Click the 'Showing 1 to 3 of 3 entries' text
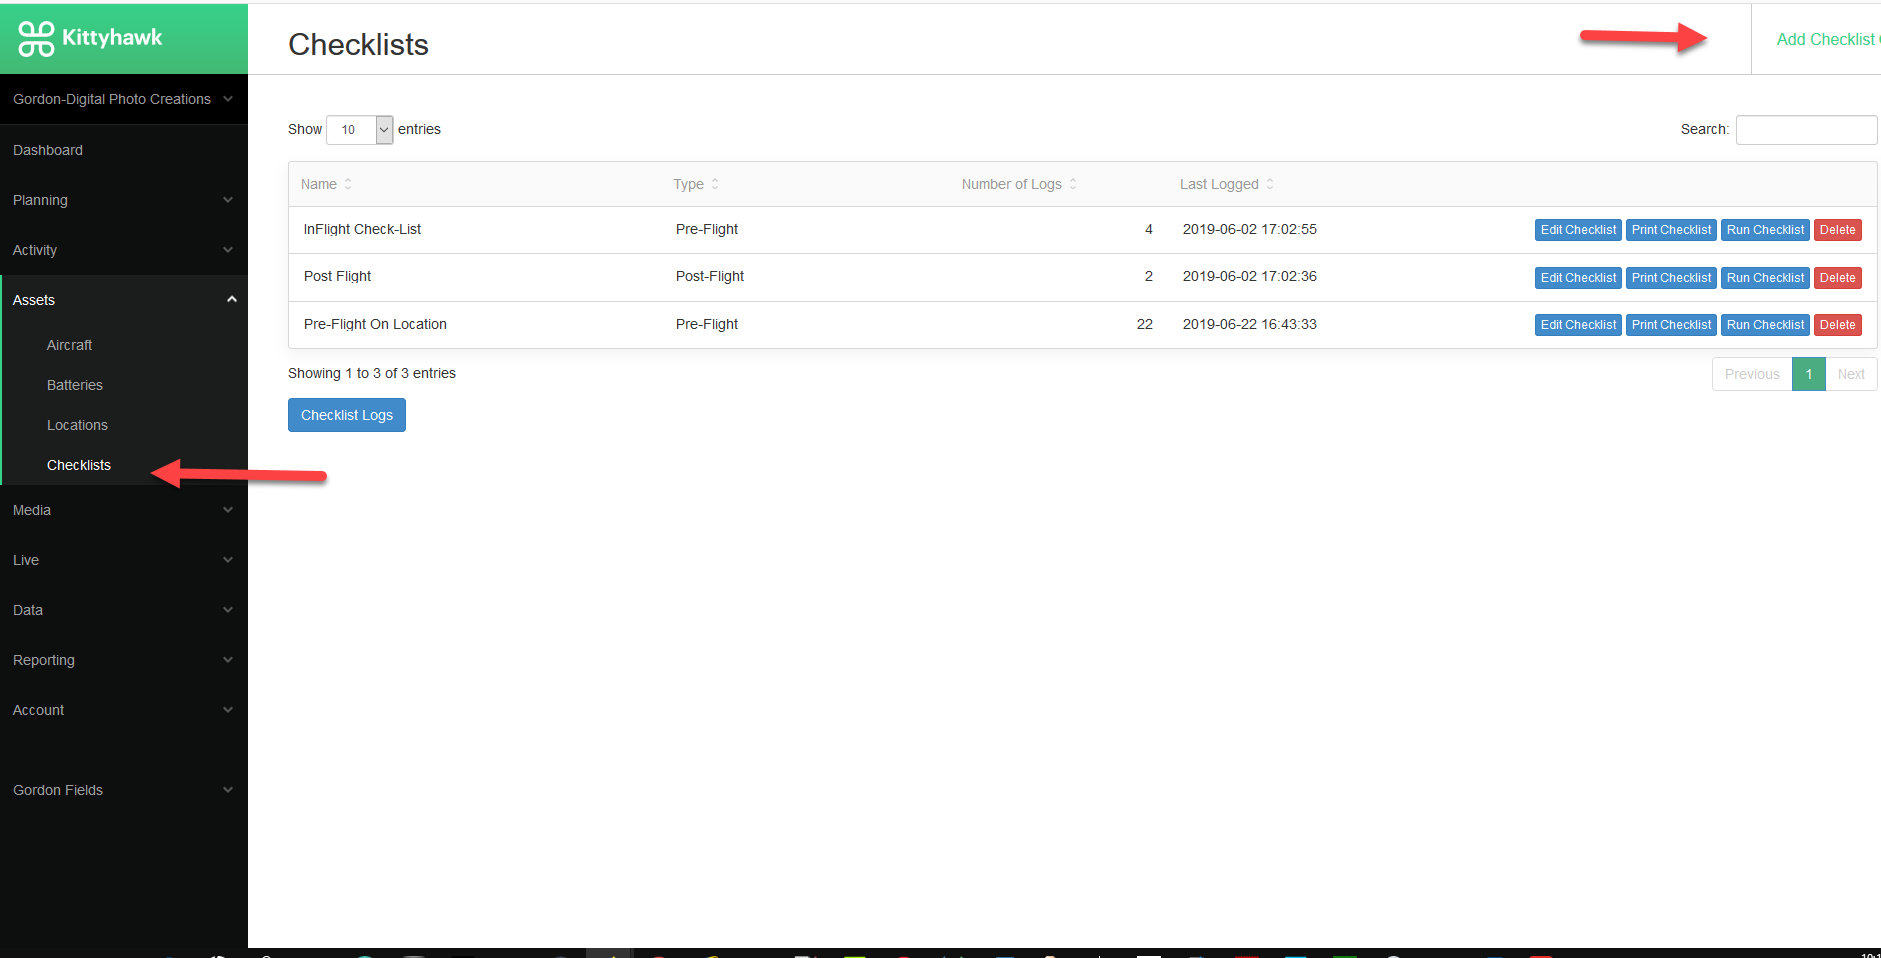The height and width of the screenshot is (958, 1881). (x=372, y=373)
